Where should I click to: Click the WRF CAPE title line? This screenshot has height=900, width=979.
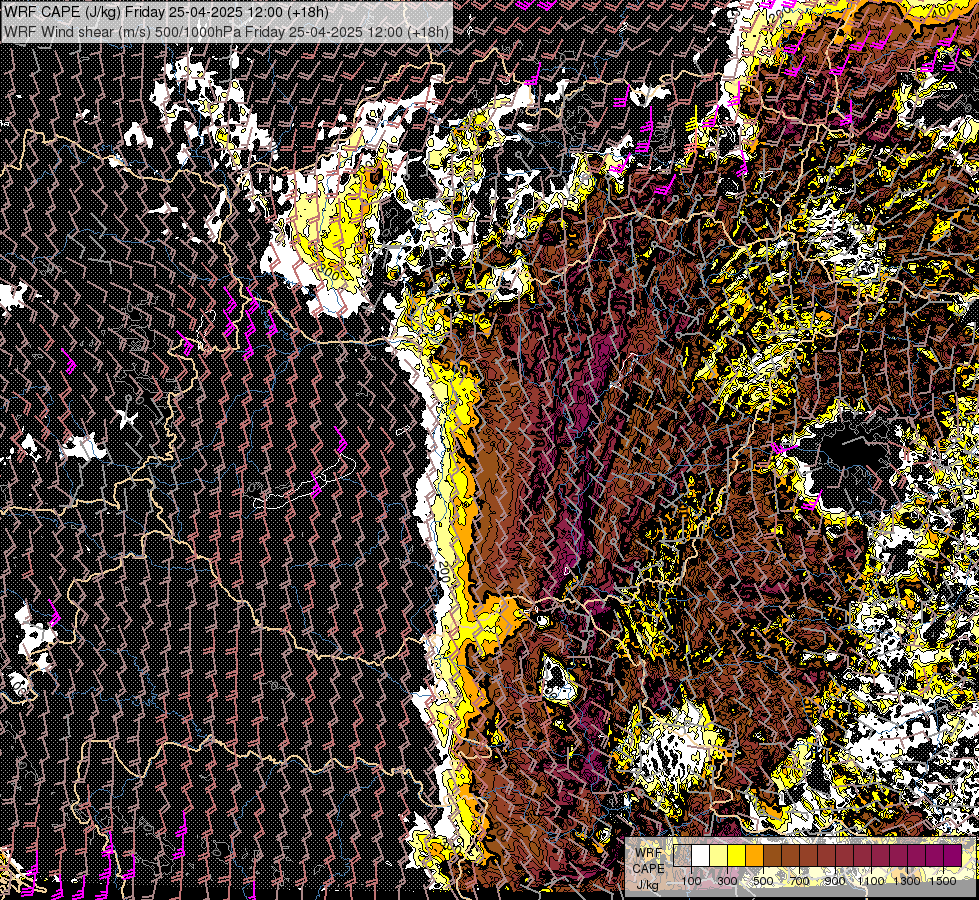click(x=167, y=12)
